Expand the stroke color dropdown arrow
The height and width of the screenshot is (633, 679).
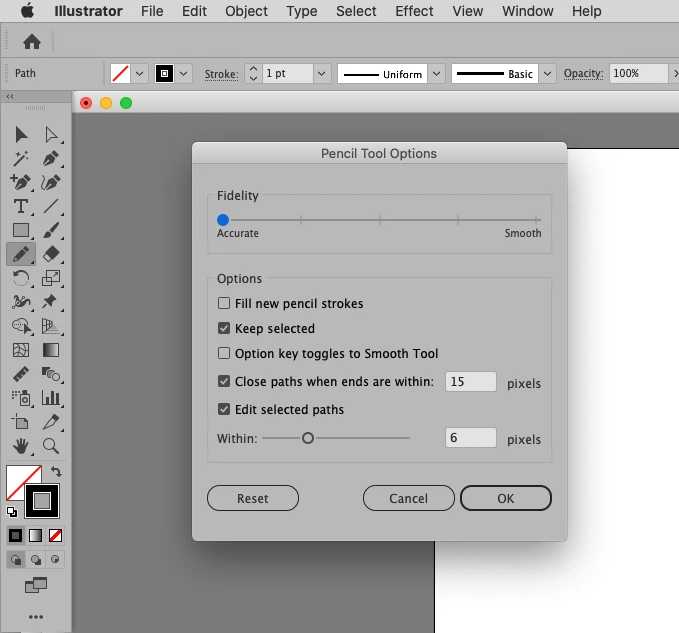click(x=184, y=74)
